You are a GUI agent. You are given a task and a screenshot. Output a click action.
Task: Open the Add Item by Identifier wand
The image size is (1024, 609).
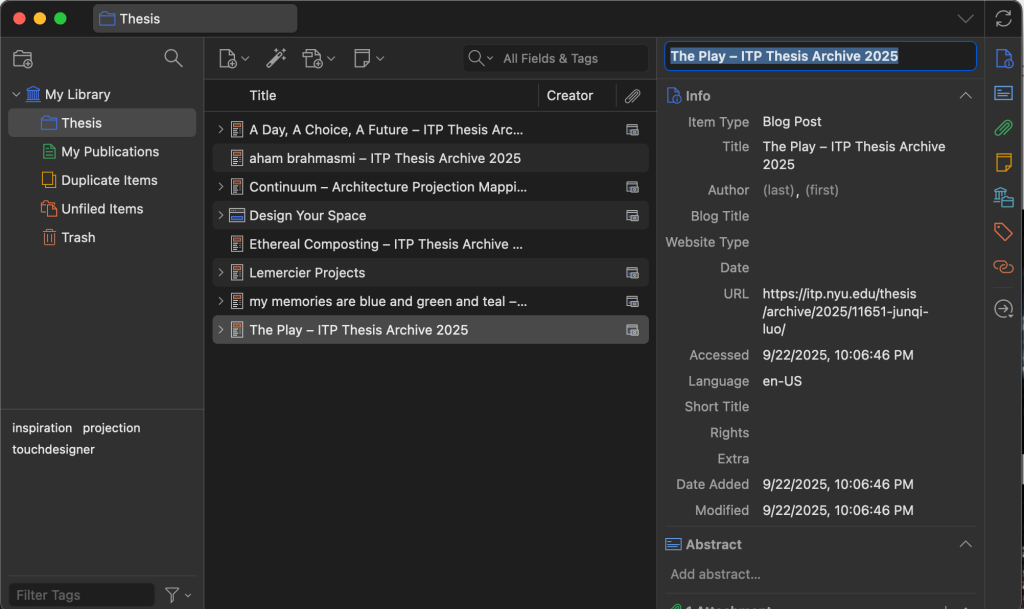tap(276, 59)
